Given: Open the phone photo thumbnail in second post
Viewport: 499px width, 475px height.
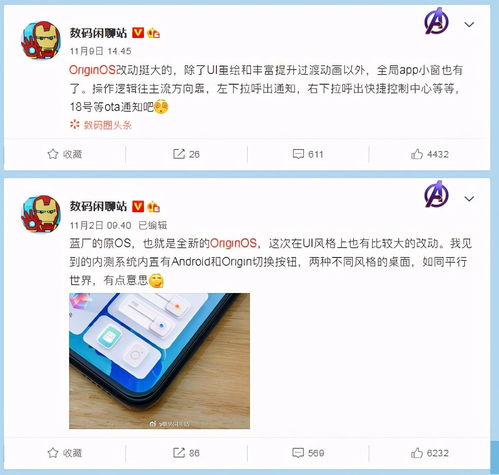Looking at the screenshot, I should [x=159, y=361].
